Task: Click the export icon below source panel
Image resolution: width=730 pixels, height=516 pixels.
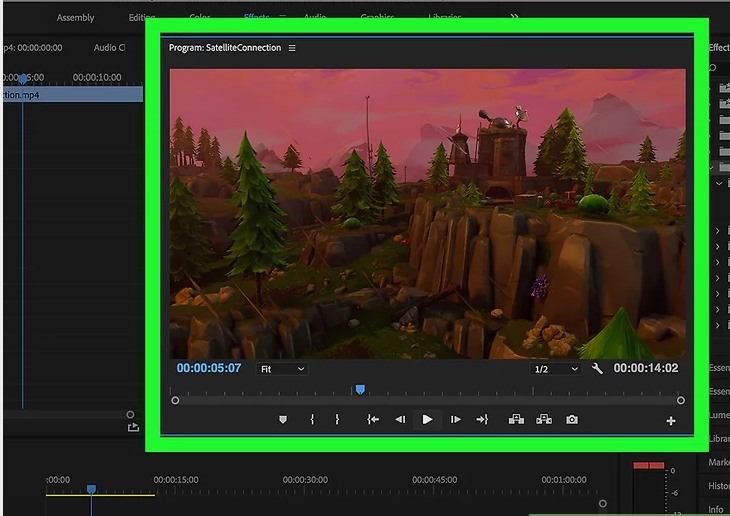Action: click(133, 427)
